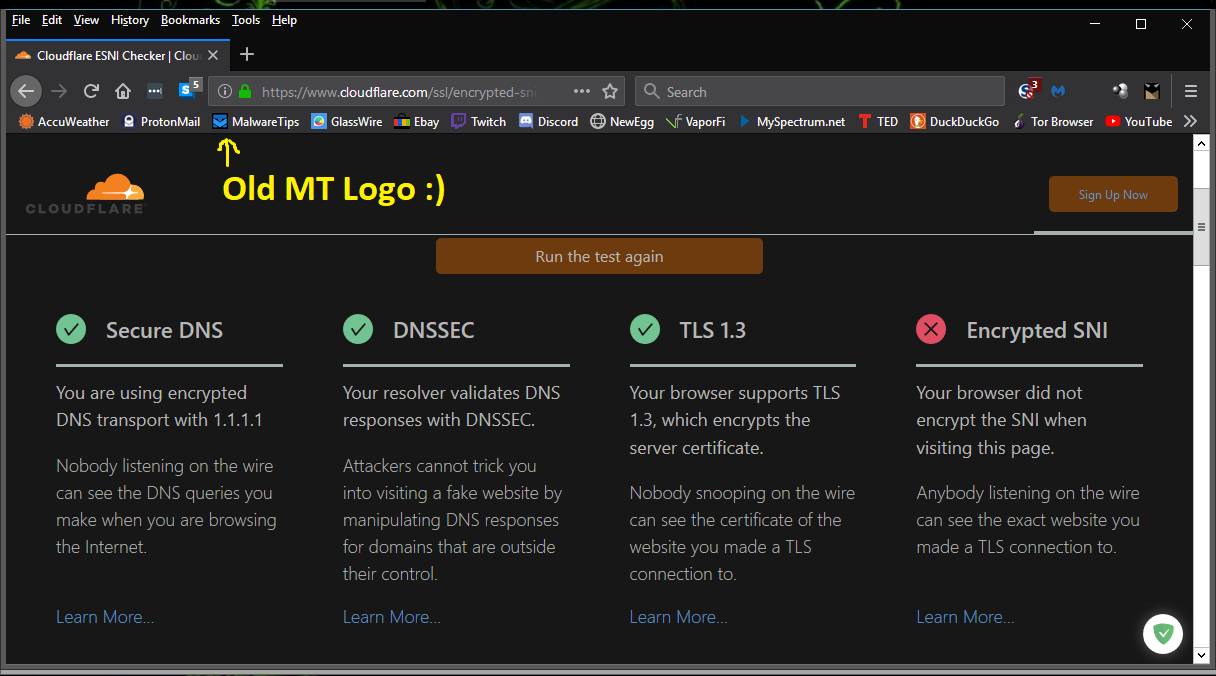
Task: Click the Forward navigation arrow
Action: click(x=59, y=91)
